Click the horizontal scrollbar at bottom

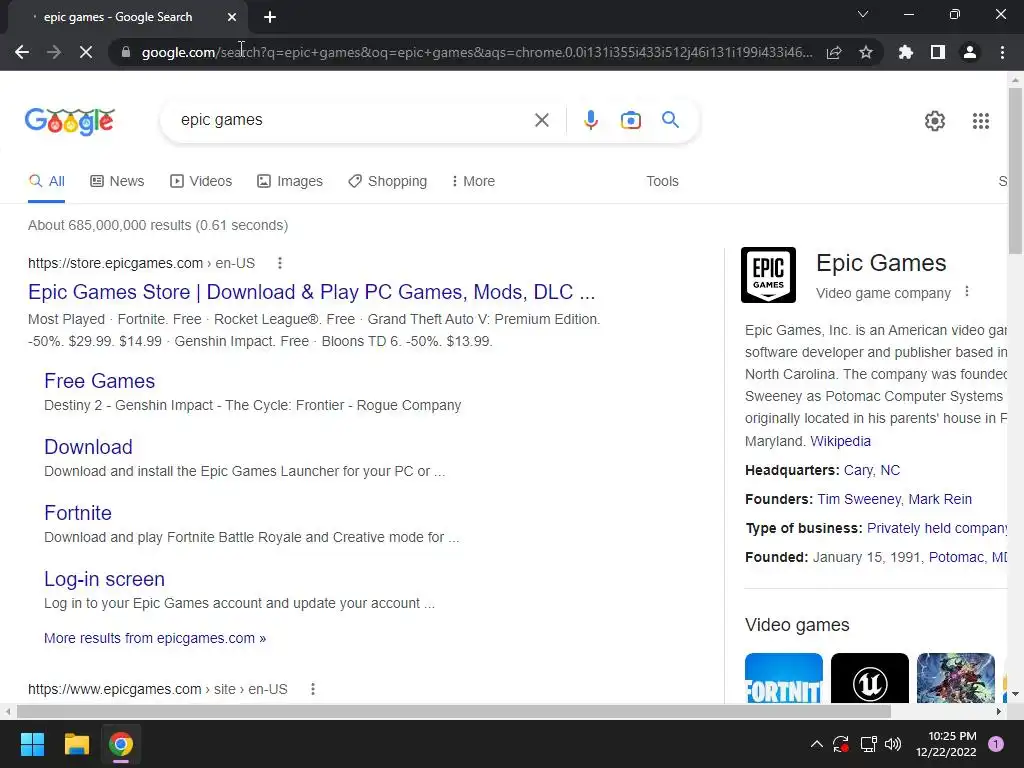454,711
